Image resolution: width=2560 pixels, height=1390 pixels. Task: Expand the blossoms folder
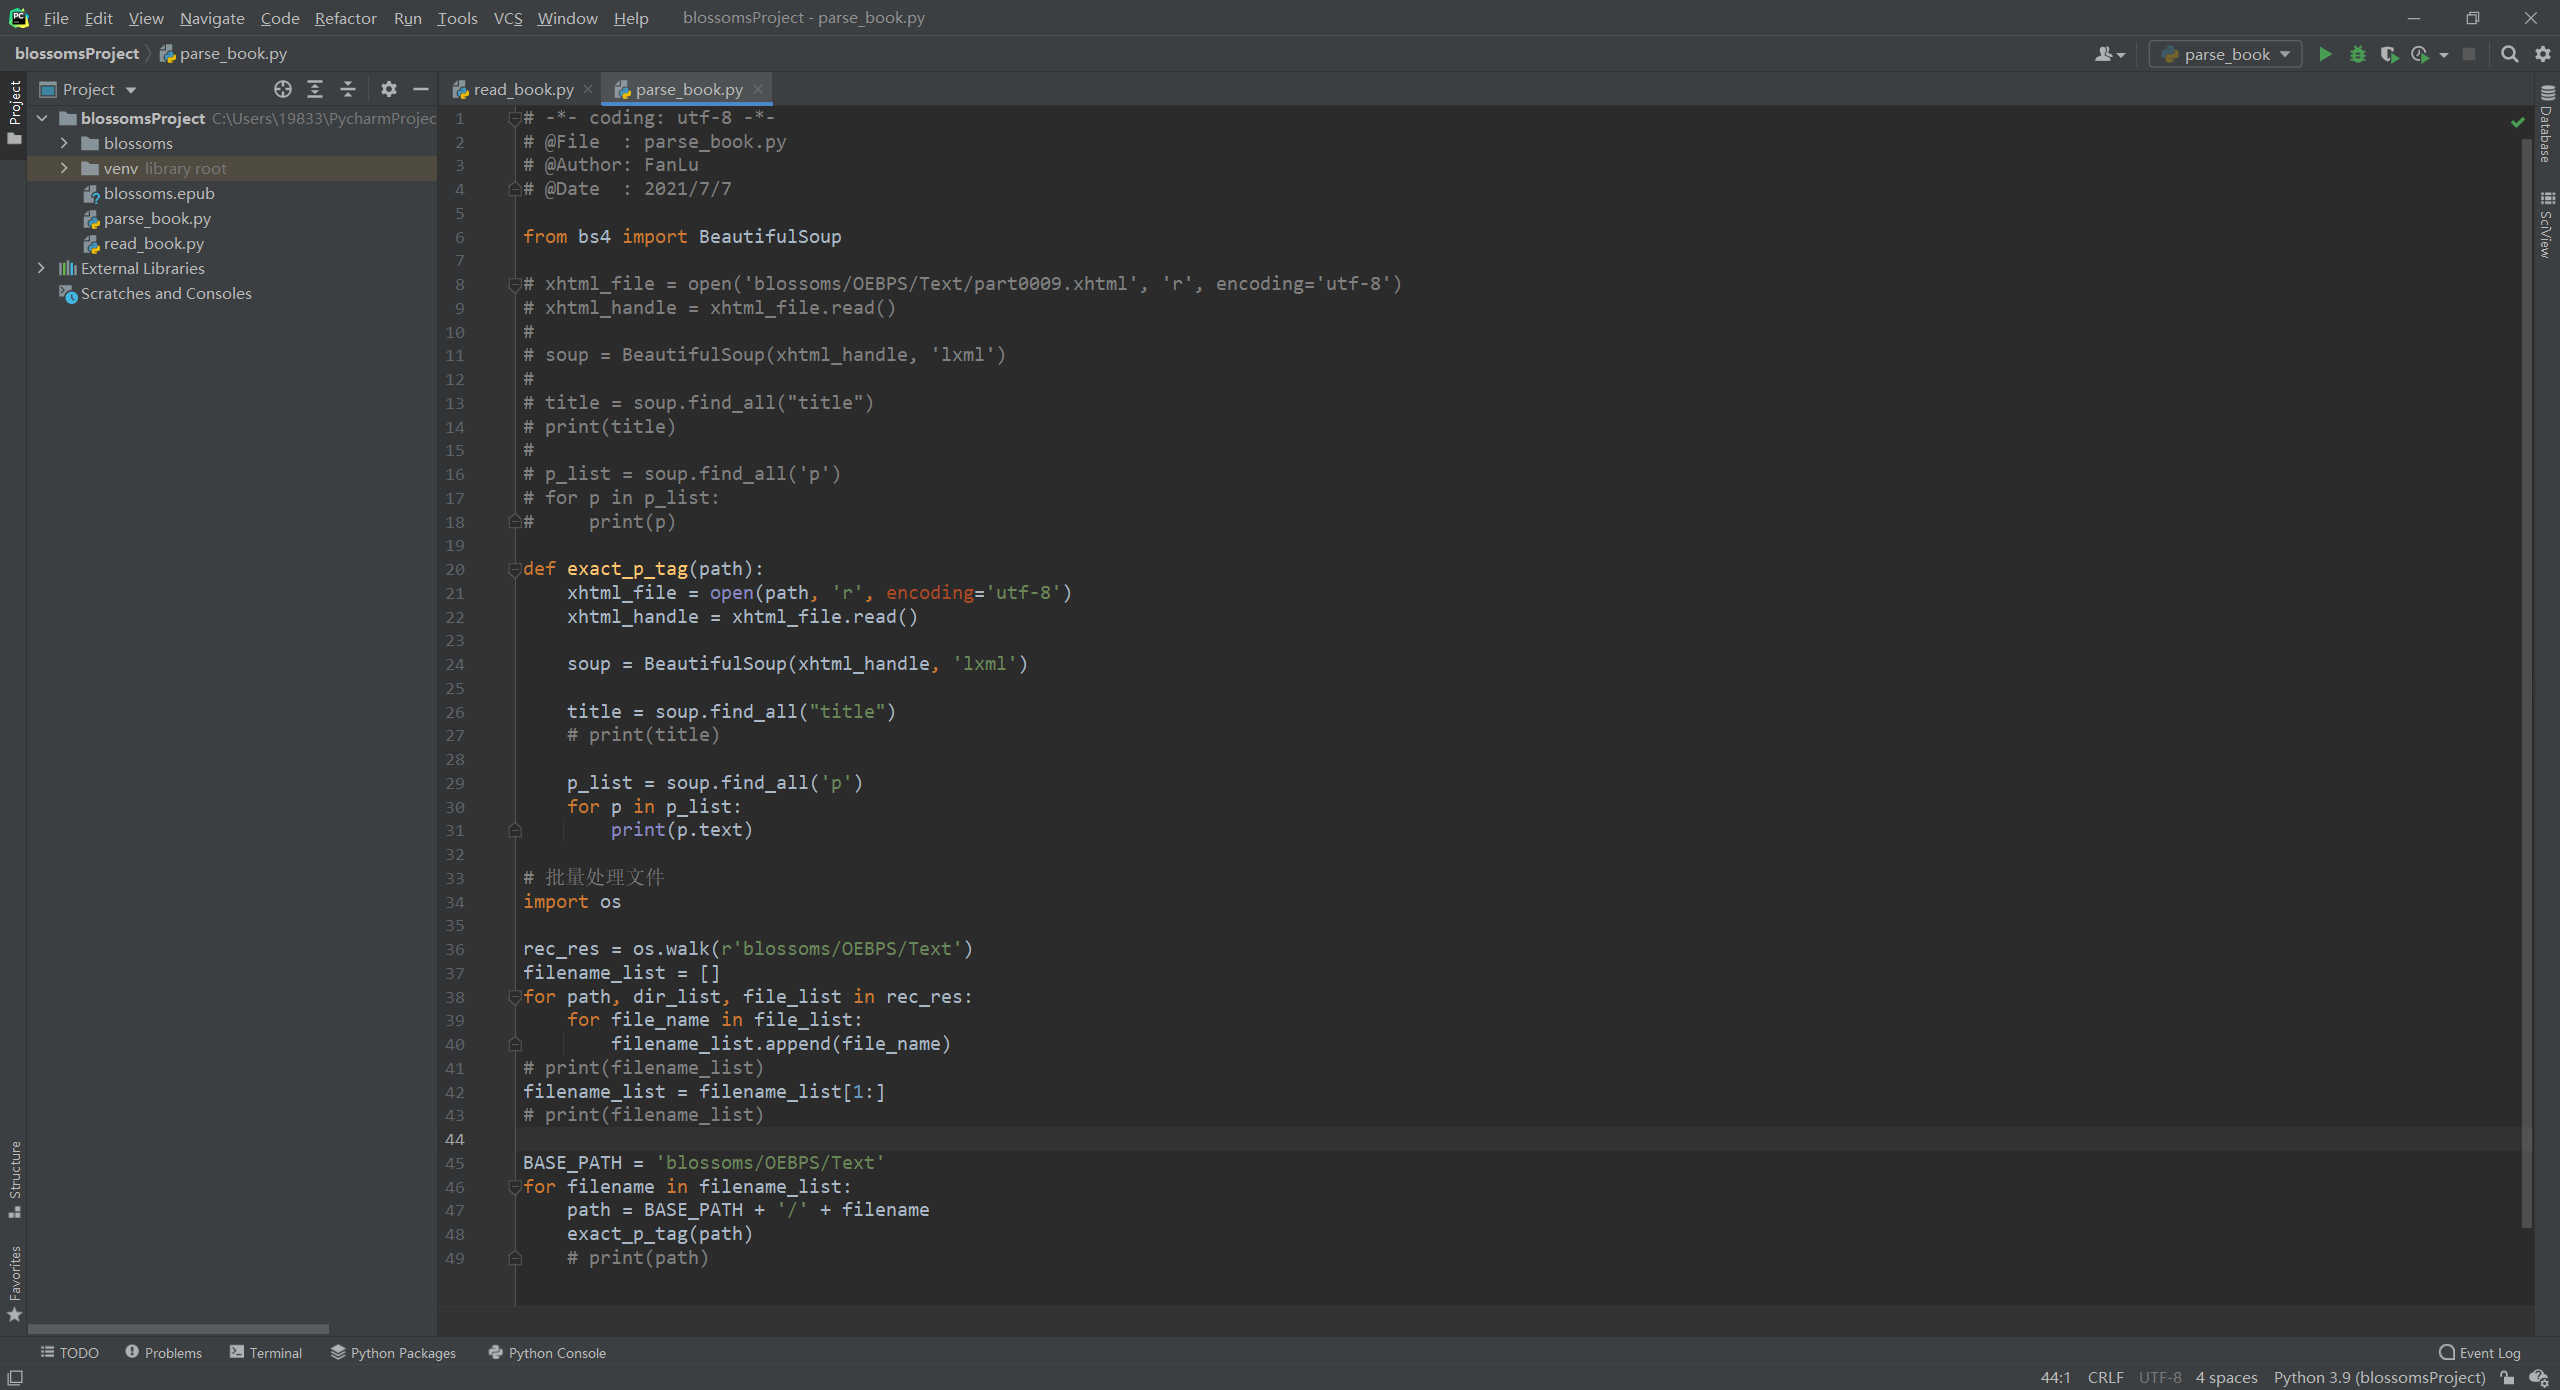point(64,144)
